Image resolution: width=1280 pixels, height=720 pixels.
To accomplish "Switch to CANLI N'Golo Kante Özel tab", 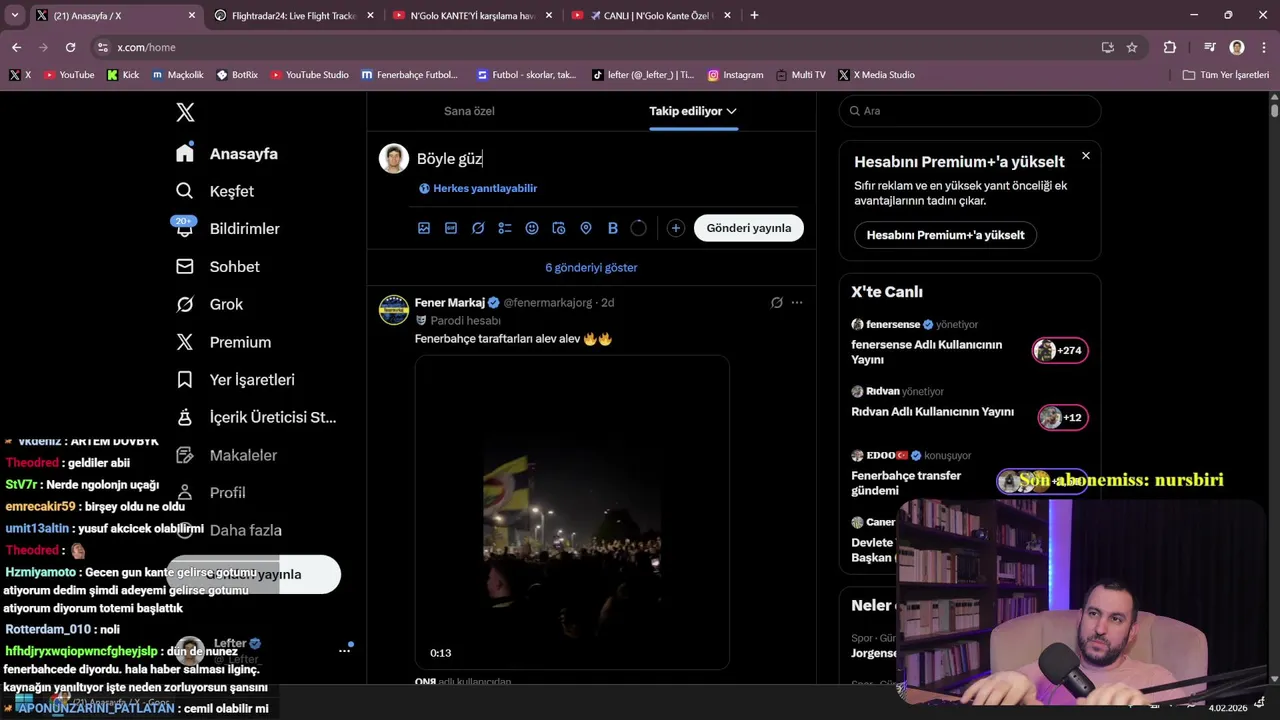I will click(x=650, y=15).
